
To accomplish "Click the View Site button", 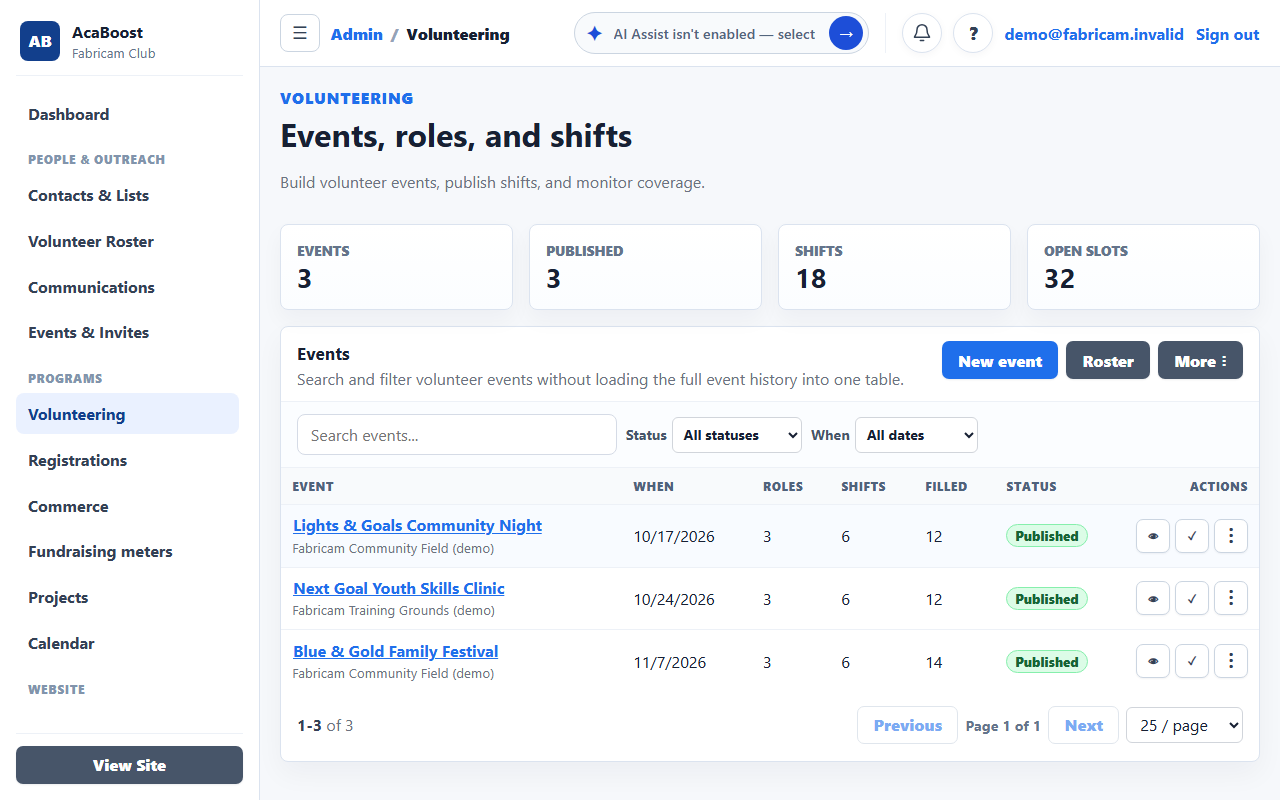I will pyautogui.click(x=129, y=765).
